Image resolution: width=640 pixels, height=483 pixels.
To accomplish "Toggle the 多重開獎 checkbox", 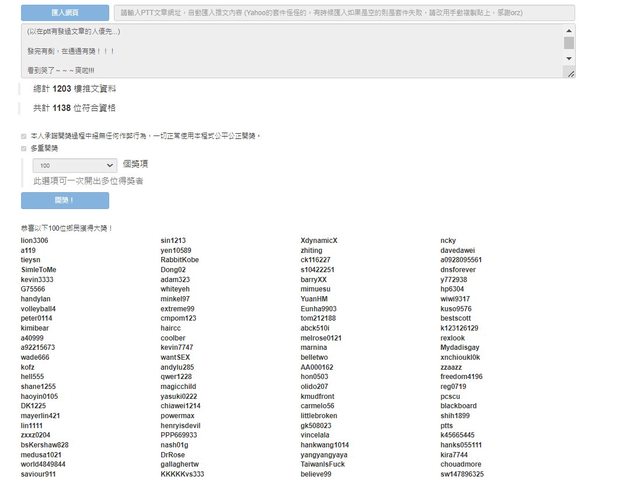I will 24,148.
